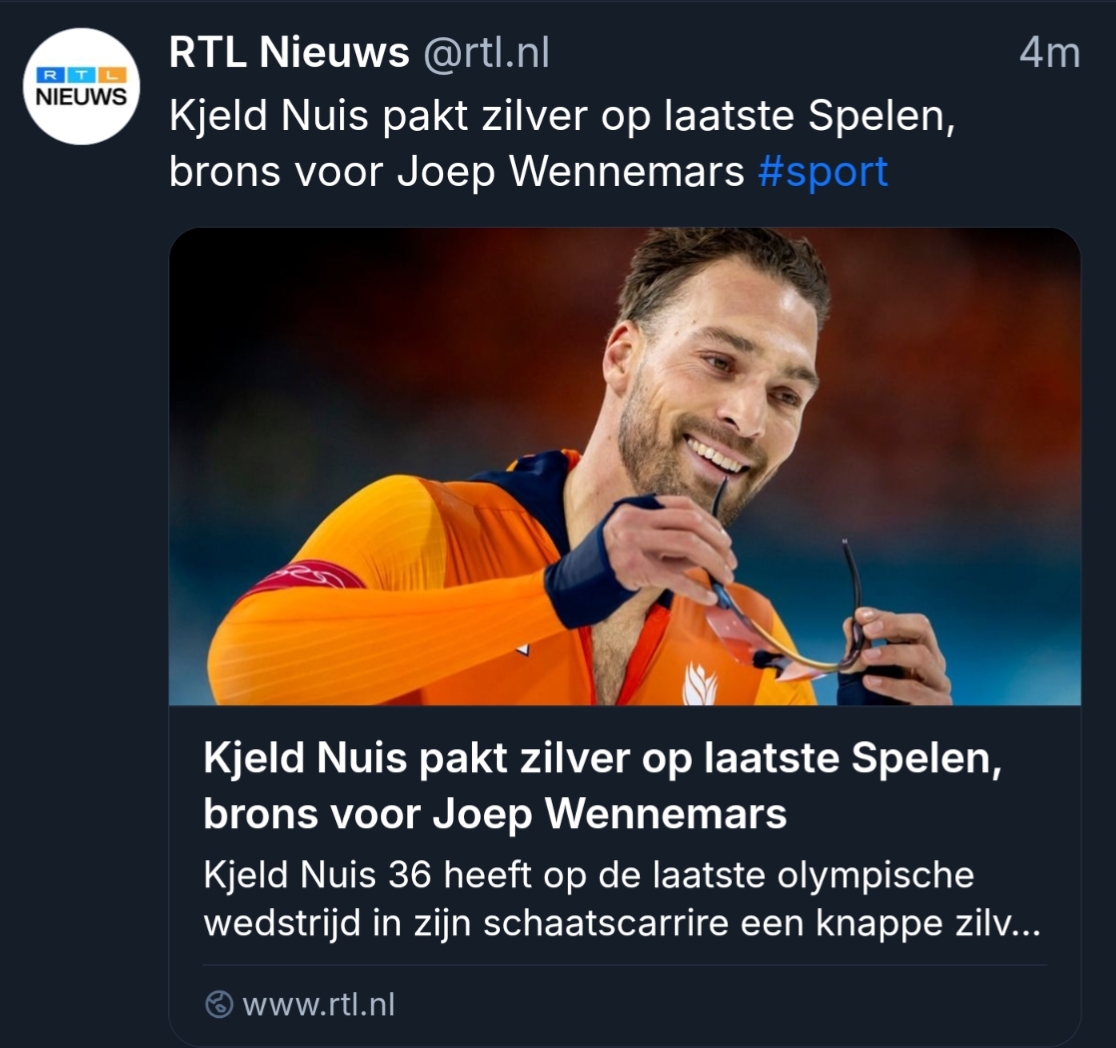
Task: Click the post text's first line above the card
Action: pyautogui.click(x=562, y=117)
